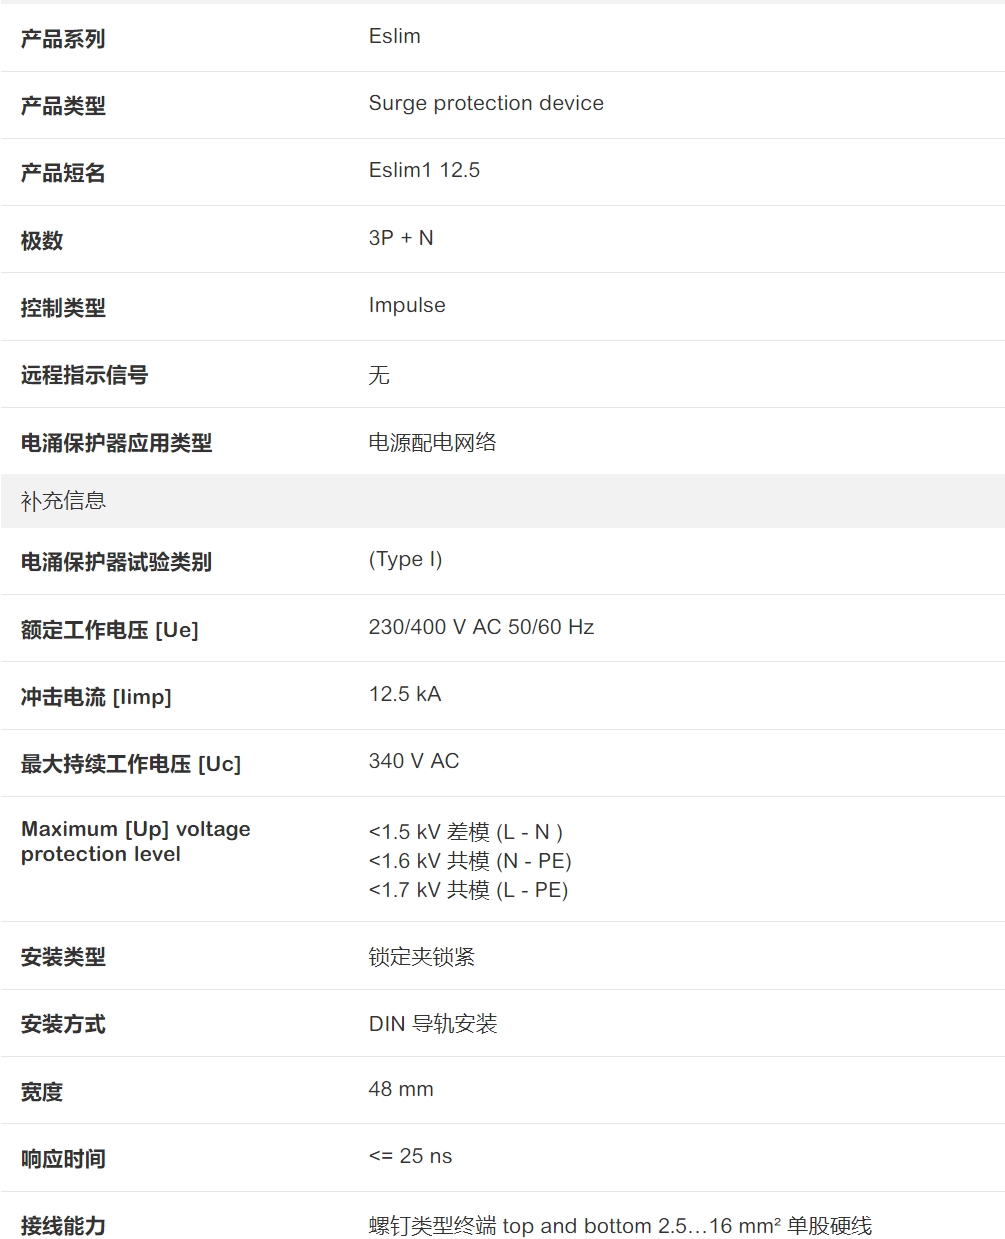Viewport: 1005px width, 1239px height.
Task: Select the Impulse control type value
Action: click(407, 305)
